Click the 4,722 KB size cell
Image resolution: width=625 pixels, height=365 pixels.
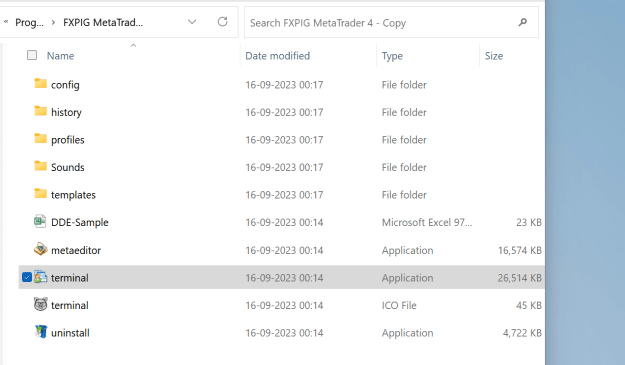pos(522,333)
